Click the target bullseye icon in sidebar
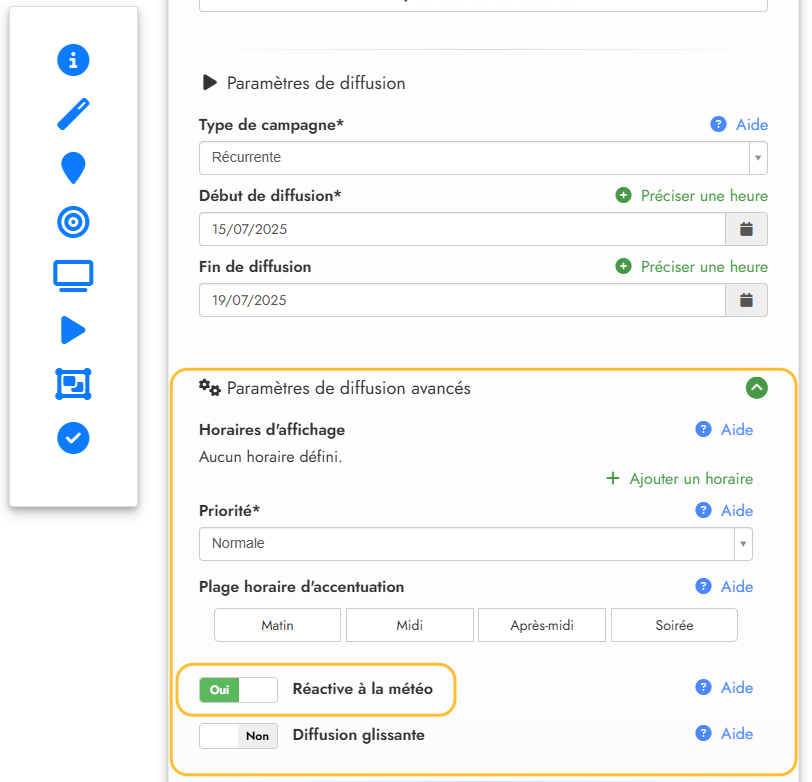The image size is (812, 782). (x=73, y=222)
